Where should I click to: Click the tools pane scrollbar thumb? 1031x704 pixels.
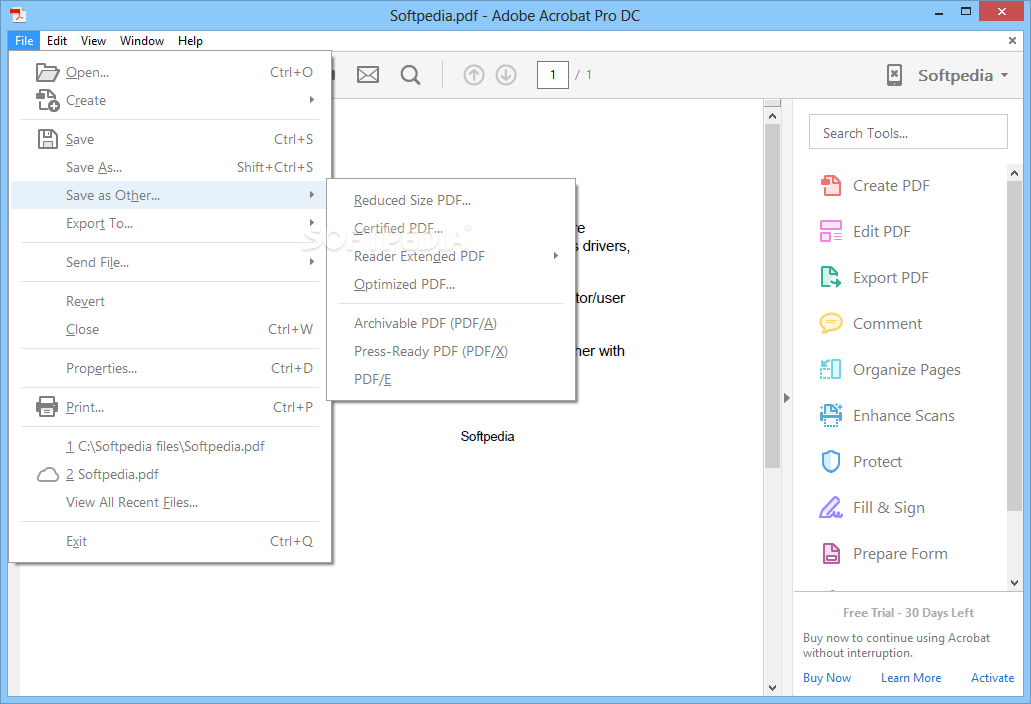[1014, 346]
